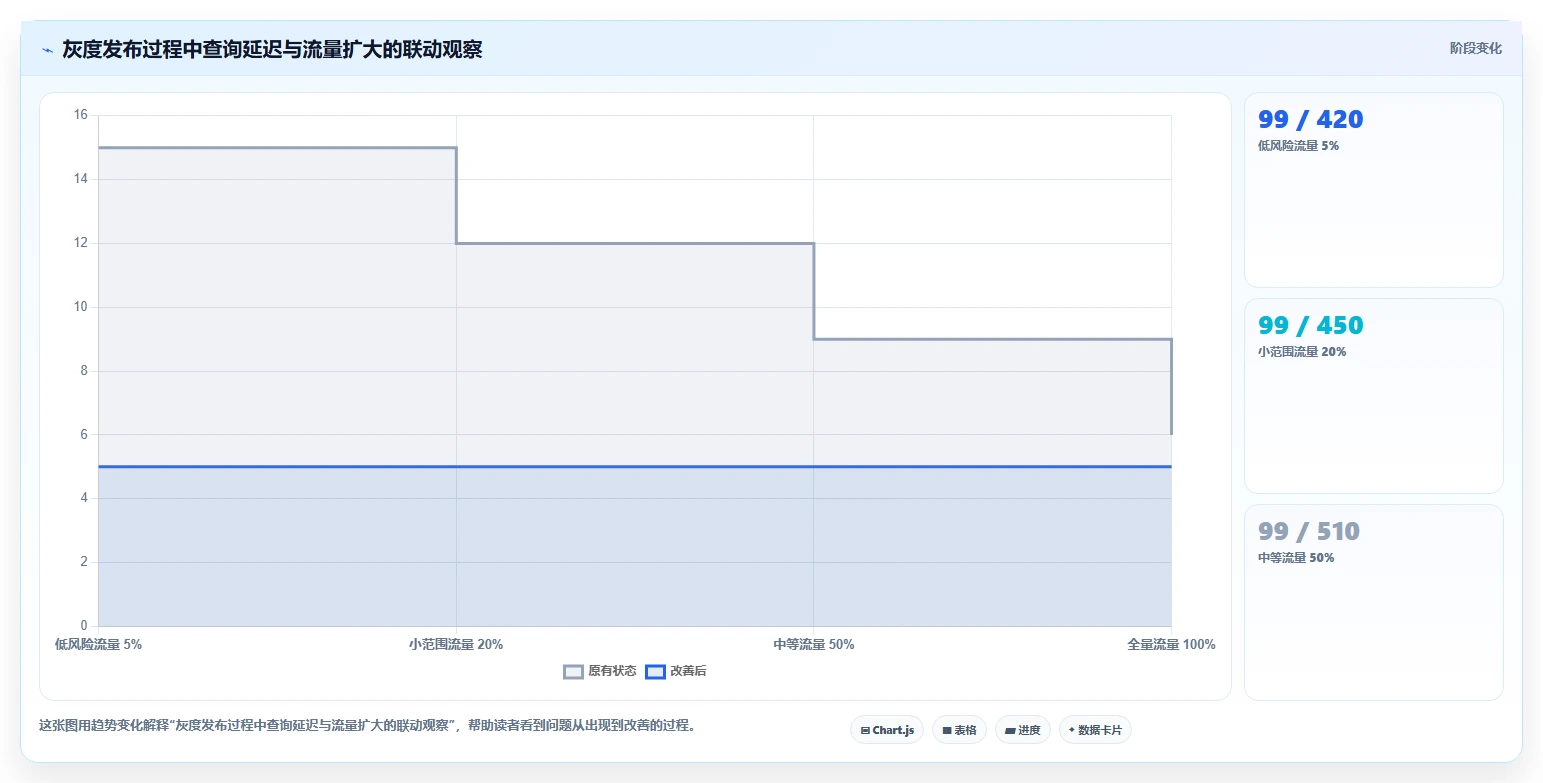1543x783 pixels.
Task: Open the 99 / 510 stat card
Action: click(x=1373, y=602)
